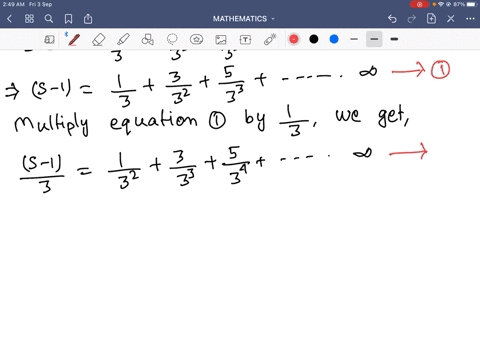
Task: Select the Eraser tool
Action: pos(99,40)
